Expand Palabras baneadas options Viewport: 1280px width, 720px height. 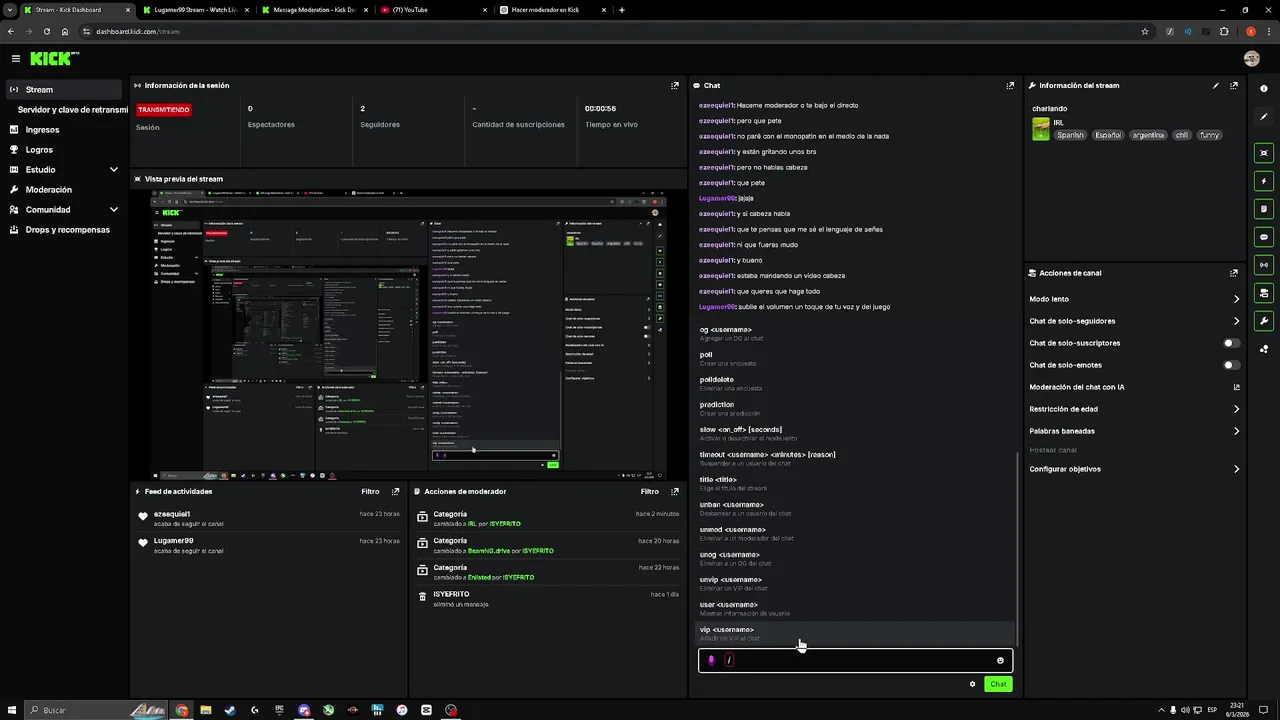[x=1236, y=431]
